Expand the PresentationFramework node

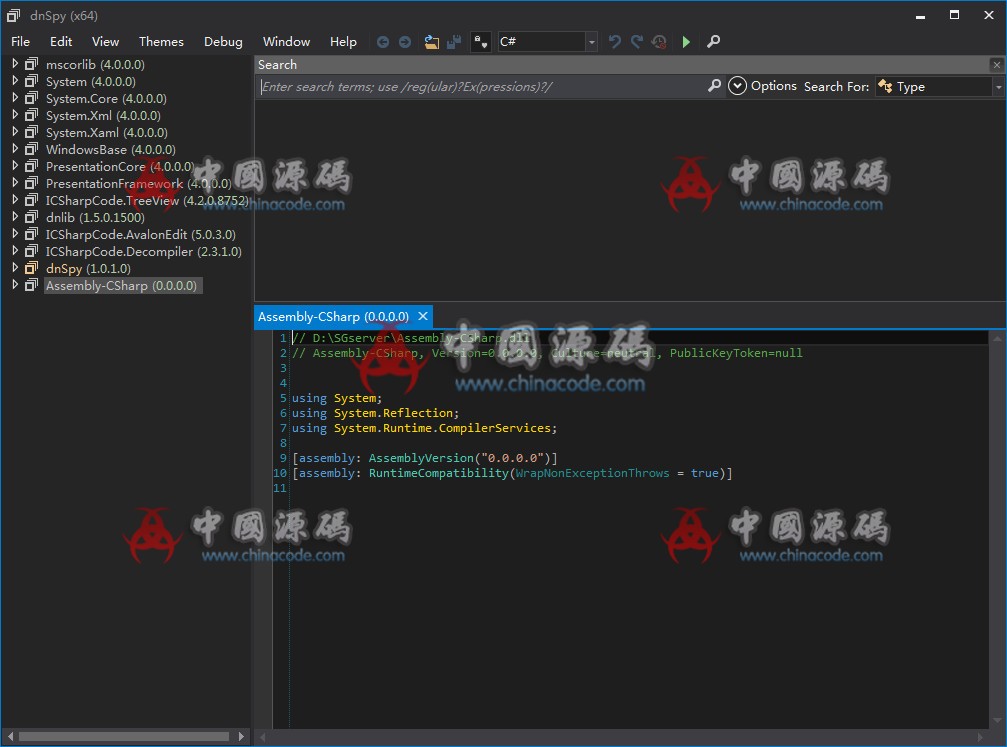coord(15,182)
